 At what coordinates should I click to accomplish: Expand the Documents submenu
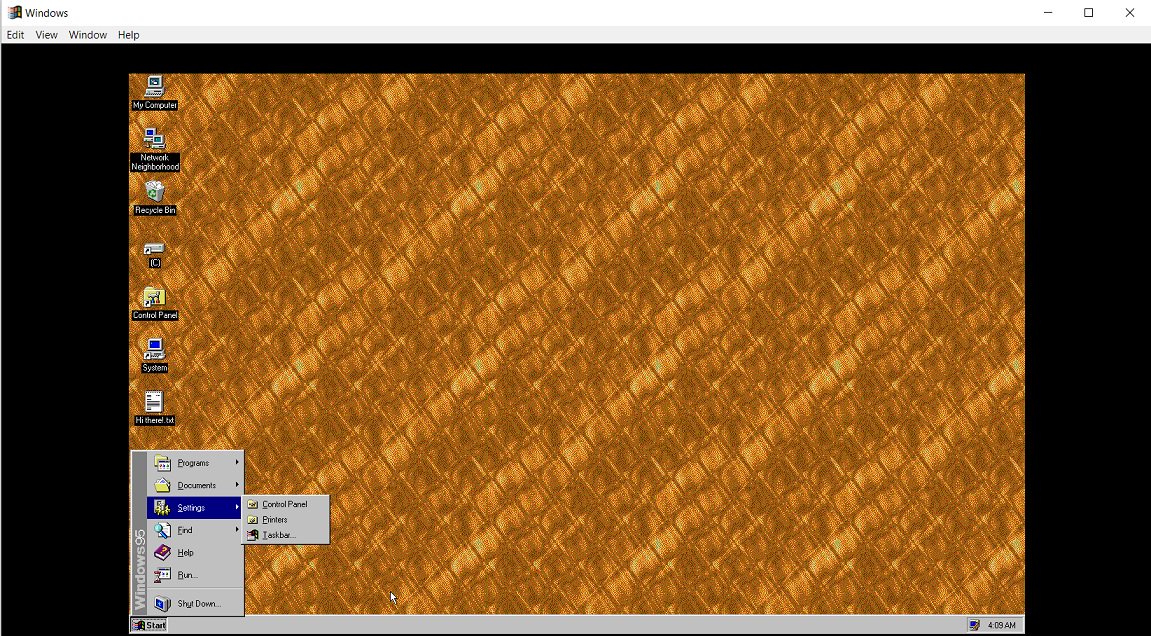tap(195, 485)
